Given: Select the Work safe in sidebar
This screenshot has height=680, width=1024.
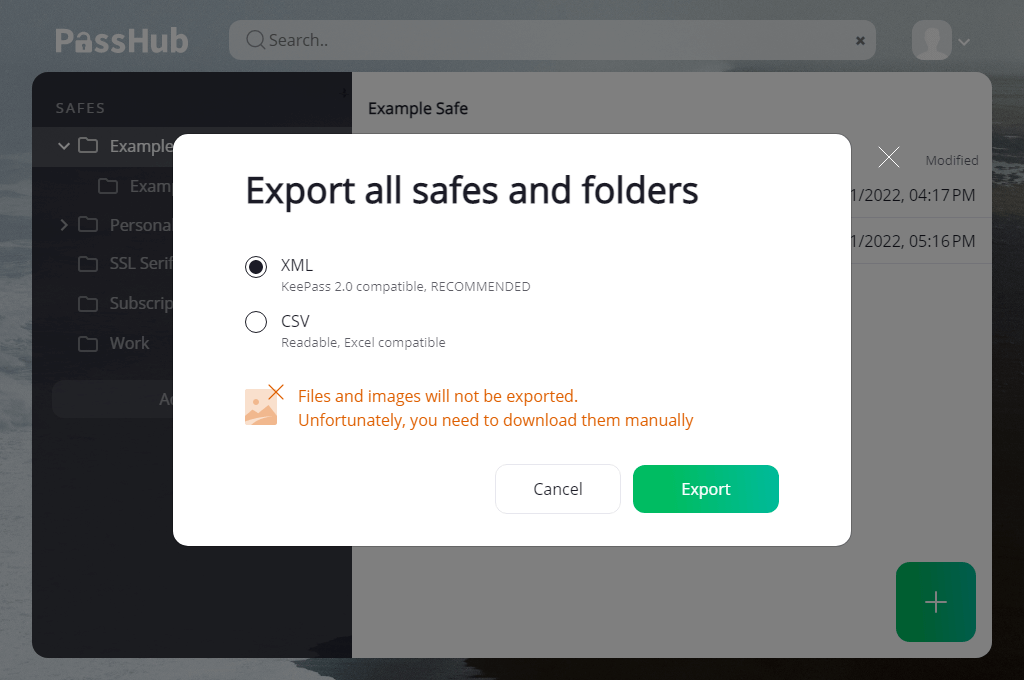Looking at the screenshot, I should tap(129, 343).
